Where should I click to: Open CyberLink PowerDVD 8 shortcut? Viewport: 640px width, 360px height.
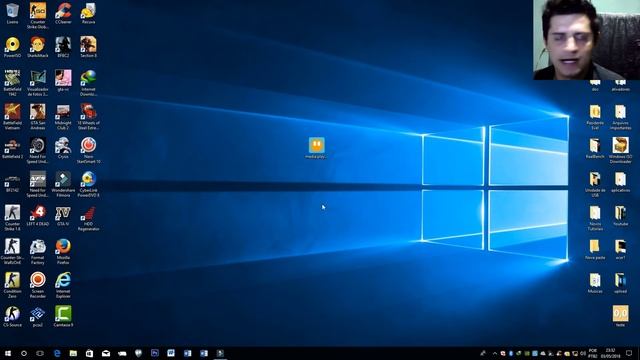coord(88,184)
